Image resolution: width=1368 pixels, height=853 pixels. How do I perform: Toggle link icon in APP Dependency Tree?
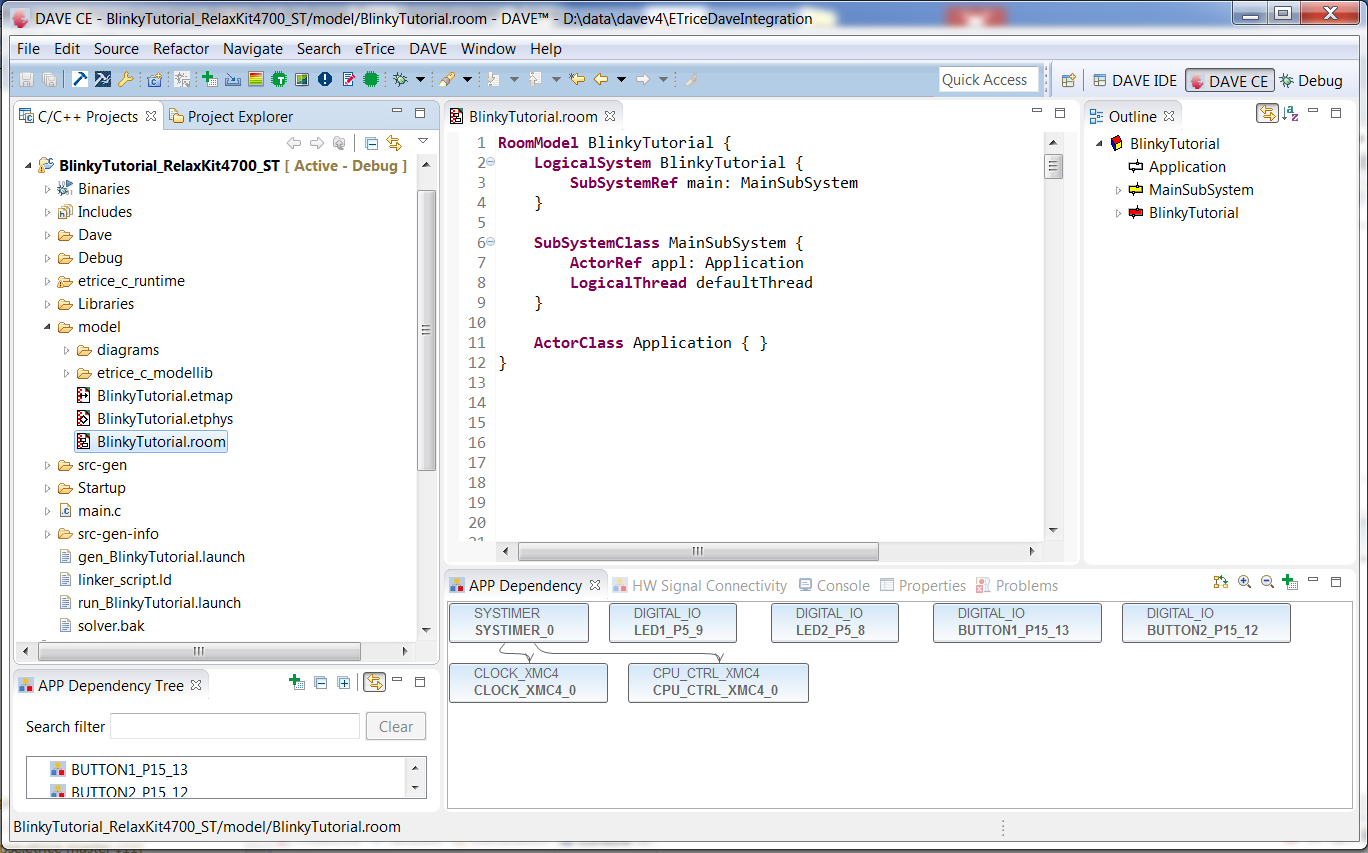(x=374, y=682)
